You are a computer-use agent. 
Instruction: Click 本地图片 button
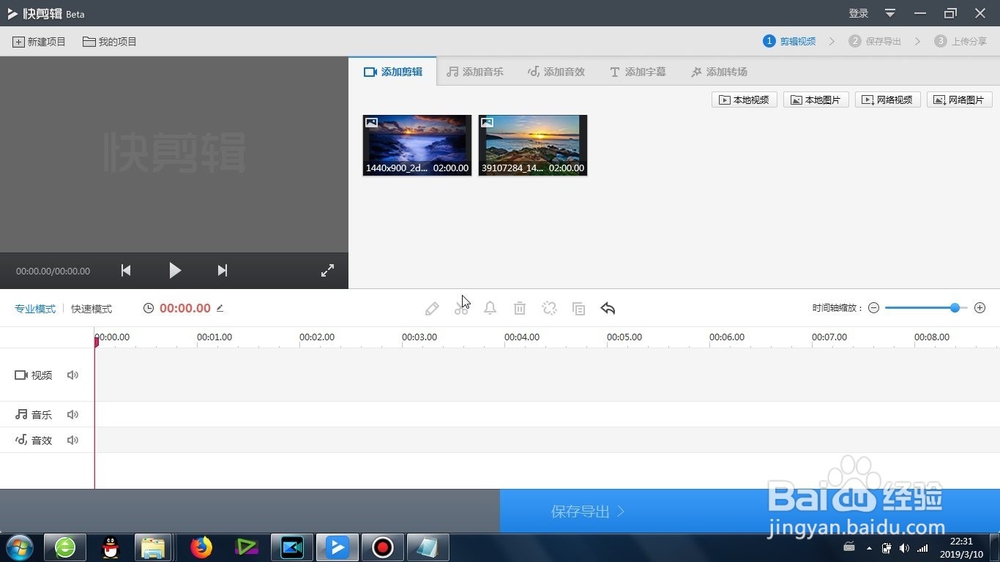(x=816, y=100)
